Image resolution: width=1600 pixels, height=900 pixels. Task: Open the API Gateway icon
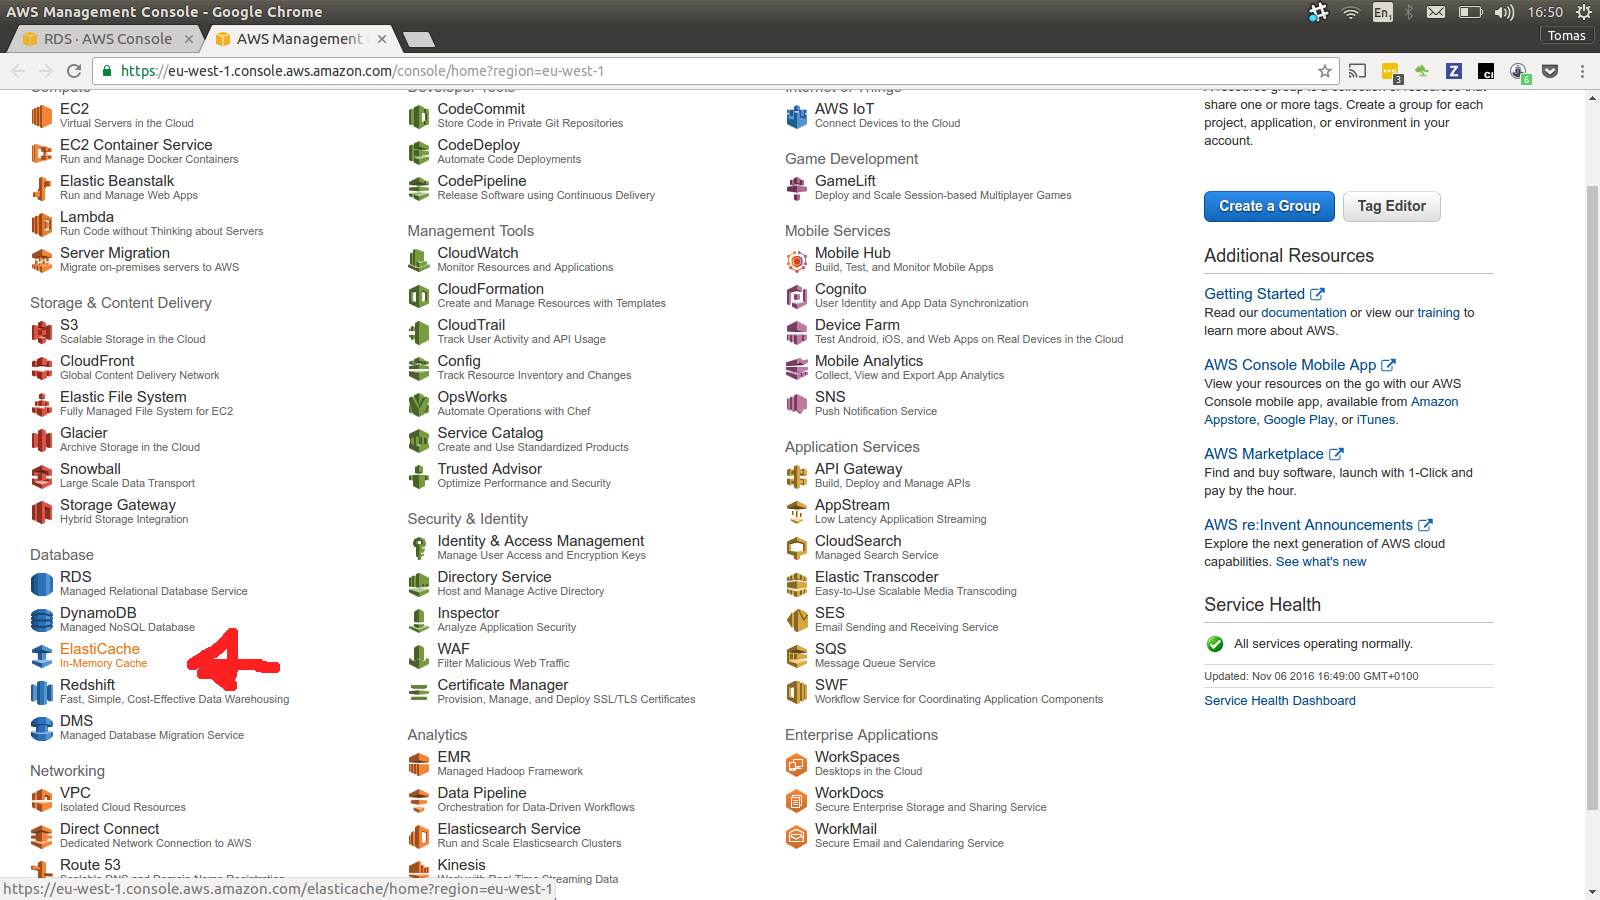click(796, 476)
